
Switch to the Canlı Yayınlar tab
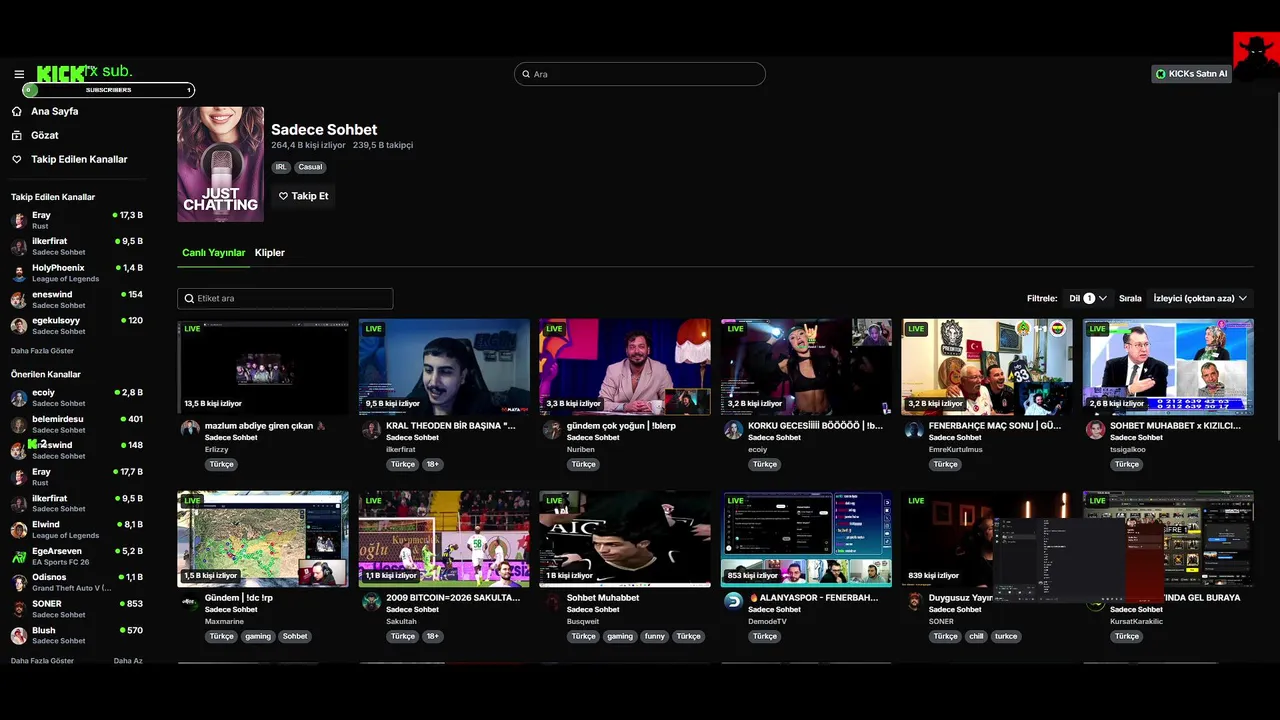[213, 253]
